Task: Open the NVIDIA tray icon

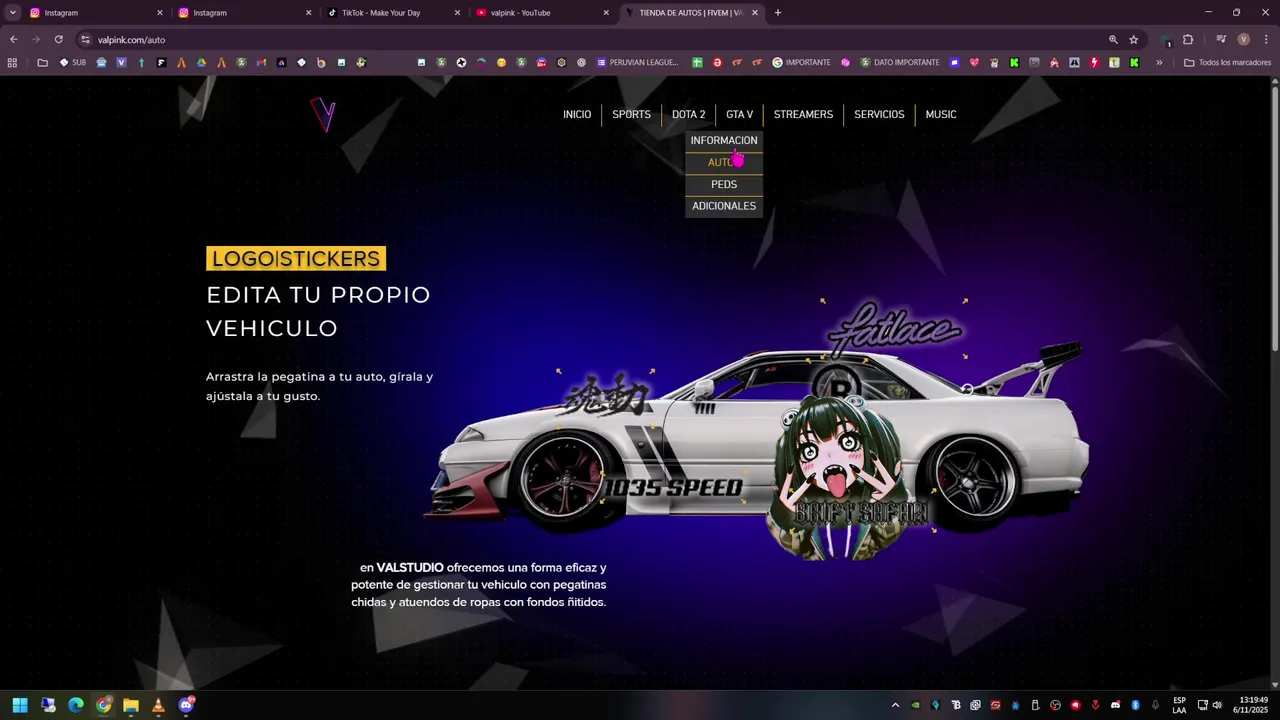Action: coord(916,705)
